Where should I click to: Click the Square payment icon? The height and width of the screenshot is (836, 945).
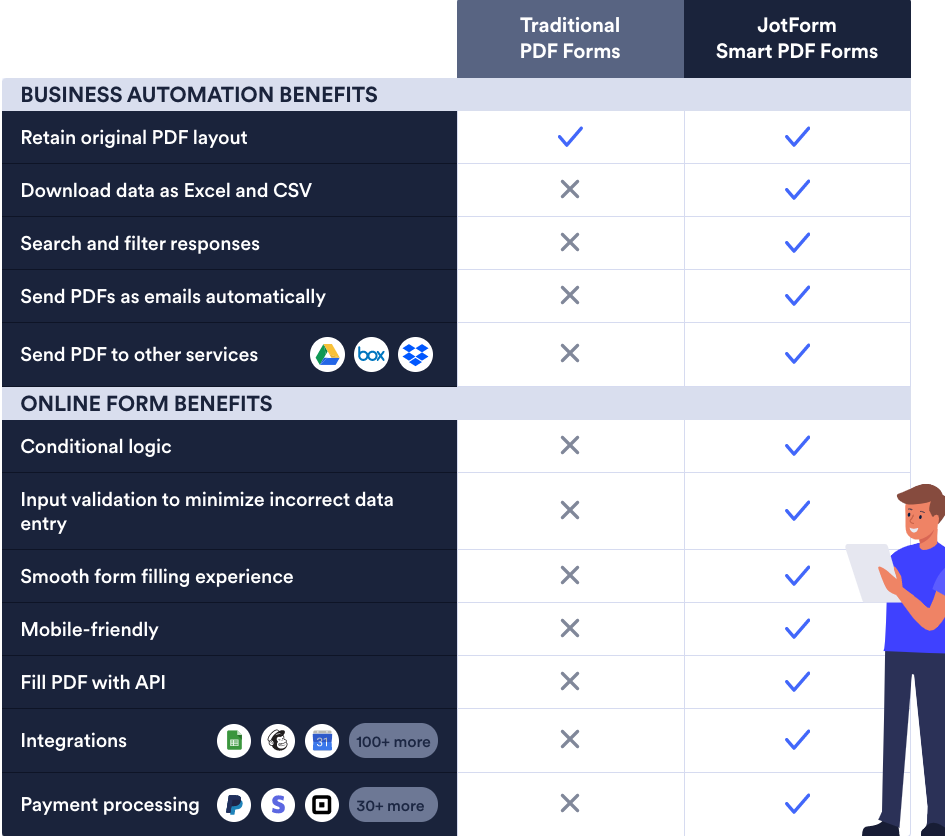click(x=322, y=805)
